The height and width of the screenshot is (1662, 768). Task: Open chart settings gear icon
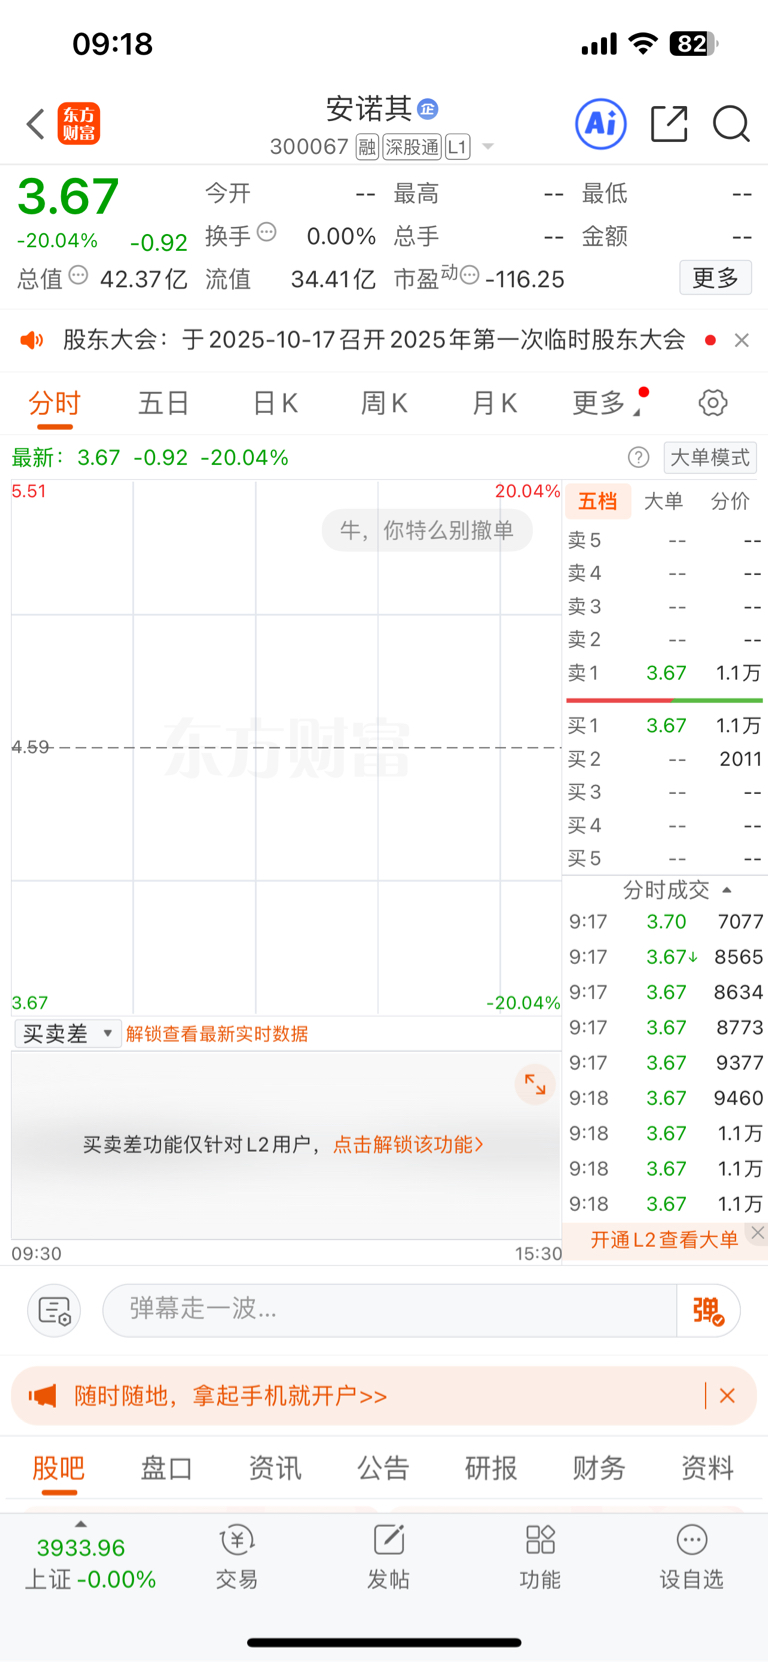(x=713, y=403)
